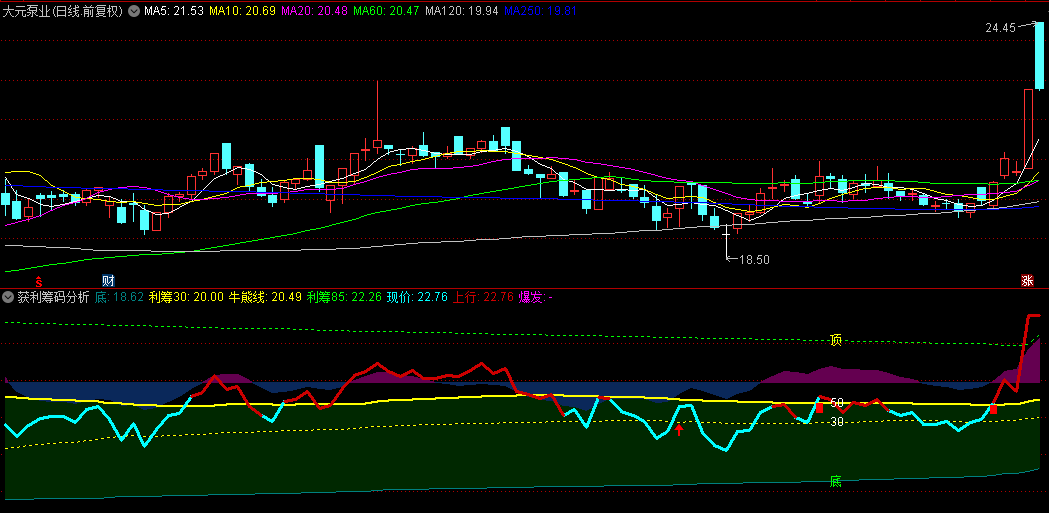The image size is (1049, 513).
Task: Click the blue 财 marker icon
Action: pos(109,280)
